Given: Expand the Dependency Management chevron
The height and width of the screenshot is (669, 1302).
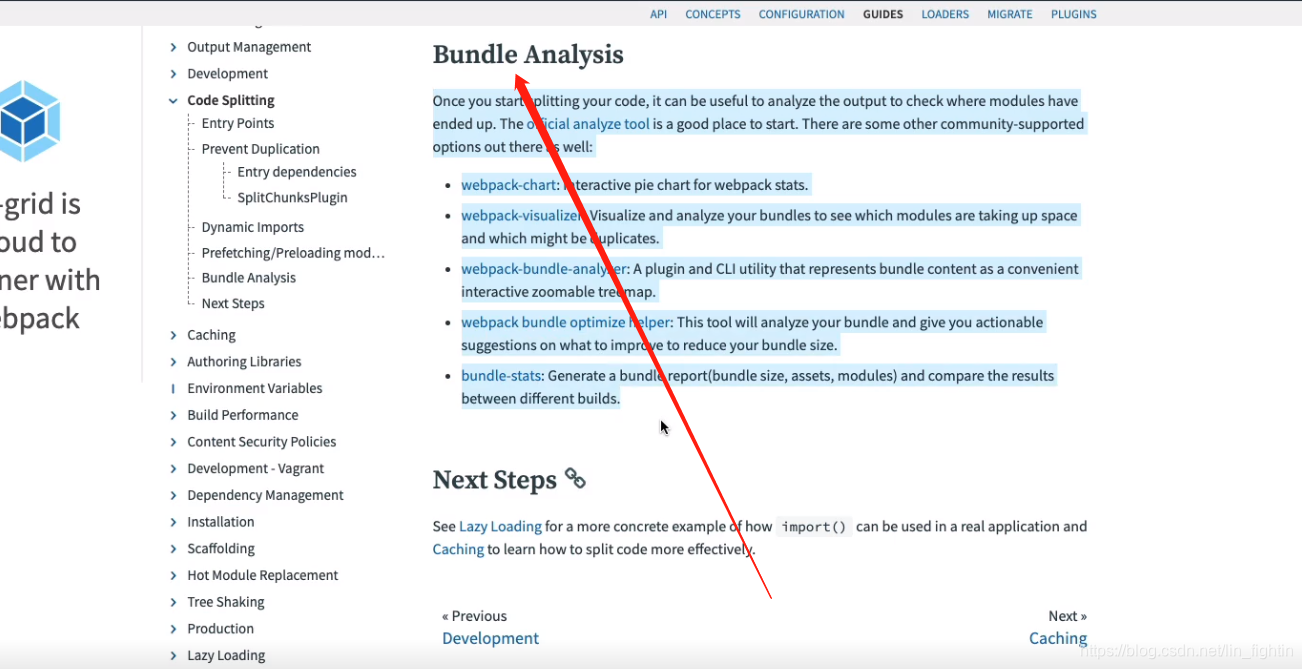Looking at the screenshot, I should point(173,495).
